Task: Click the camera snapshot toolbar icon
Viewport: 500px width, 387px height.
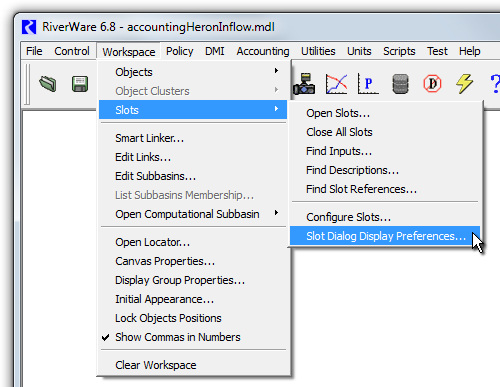Action: tap(304, 84)
